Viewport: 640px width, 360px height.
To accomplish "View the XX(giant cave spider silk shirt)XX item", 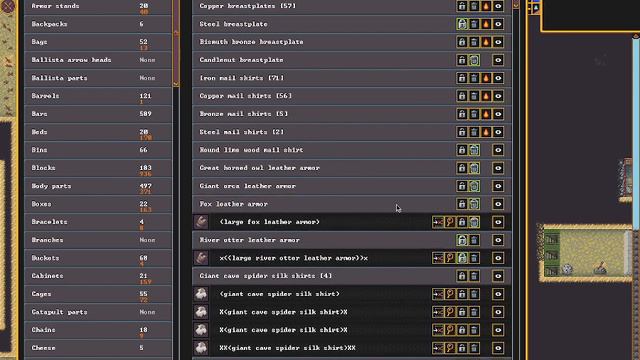I will pyautogui.click(x=450, y=348).
